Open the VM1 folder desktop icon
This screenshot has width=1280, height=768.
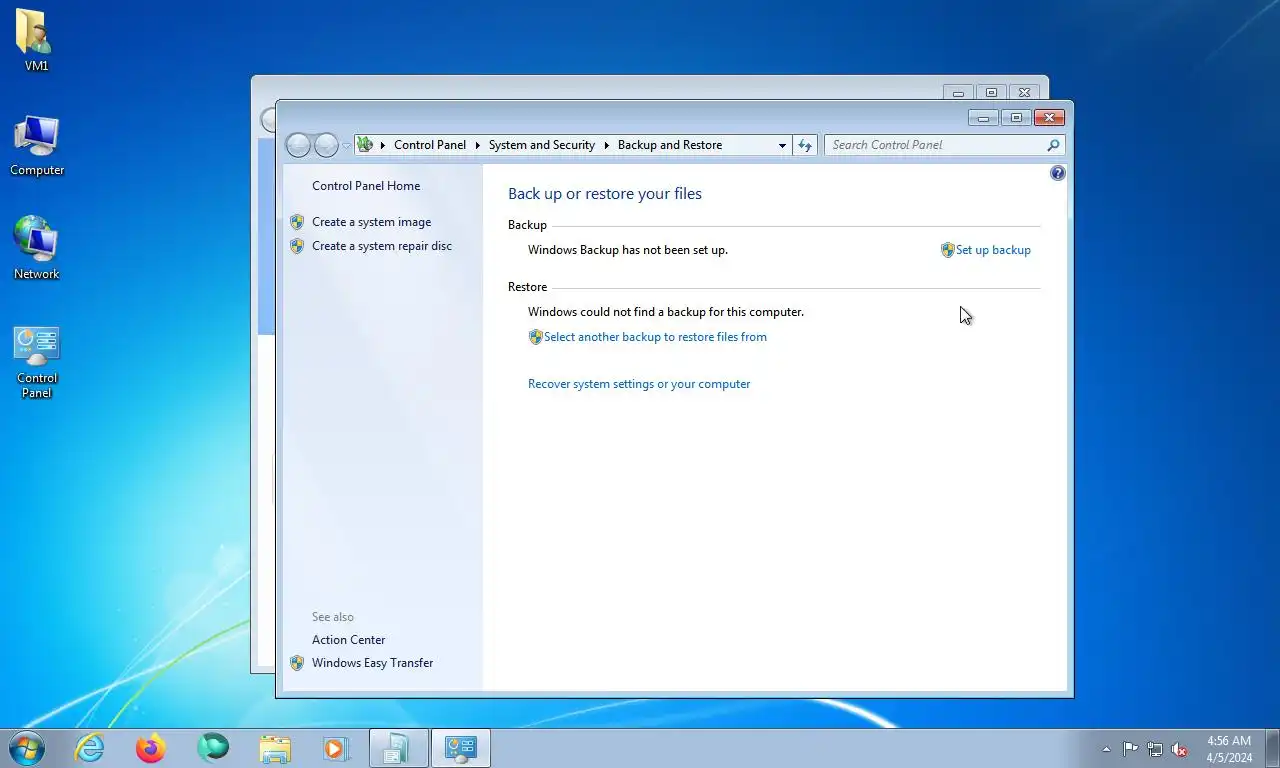[x=36, y=40]
